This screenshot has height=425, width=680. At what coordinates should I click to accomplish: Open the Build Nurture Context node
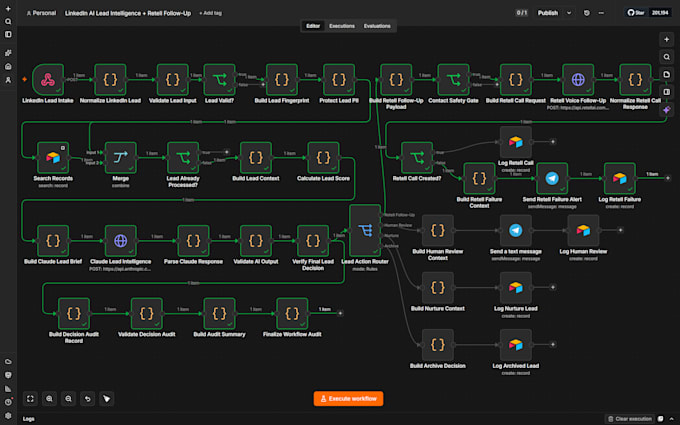point(438,288)
